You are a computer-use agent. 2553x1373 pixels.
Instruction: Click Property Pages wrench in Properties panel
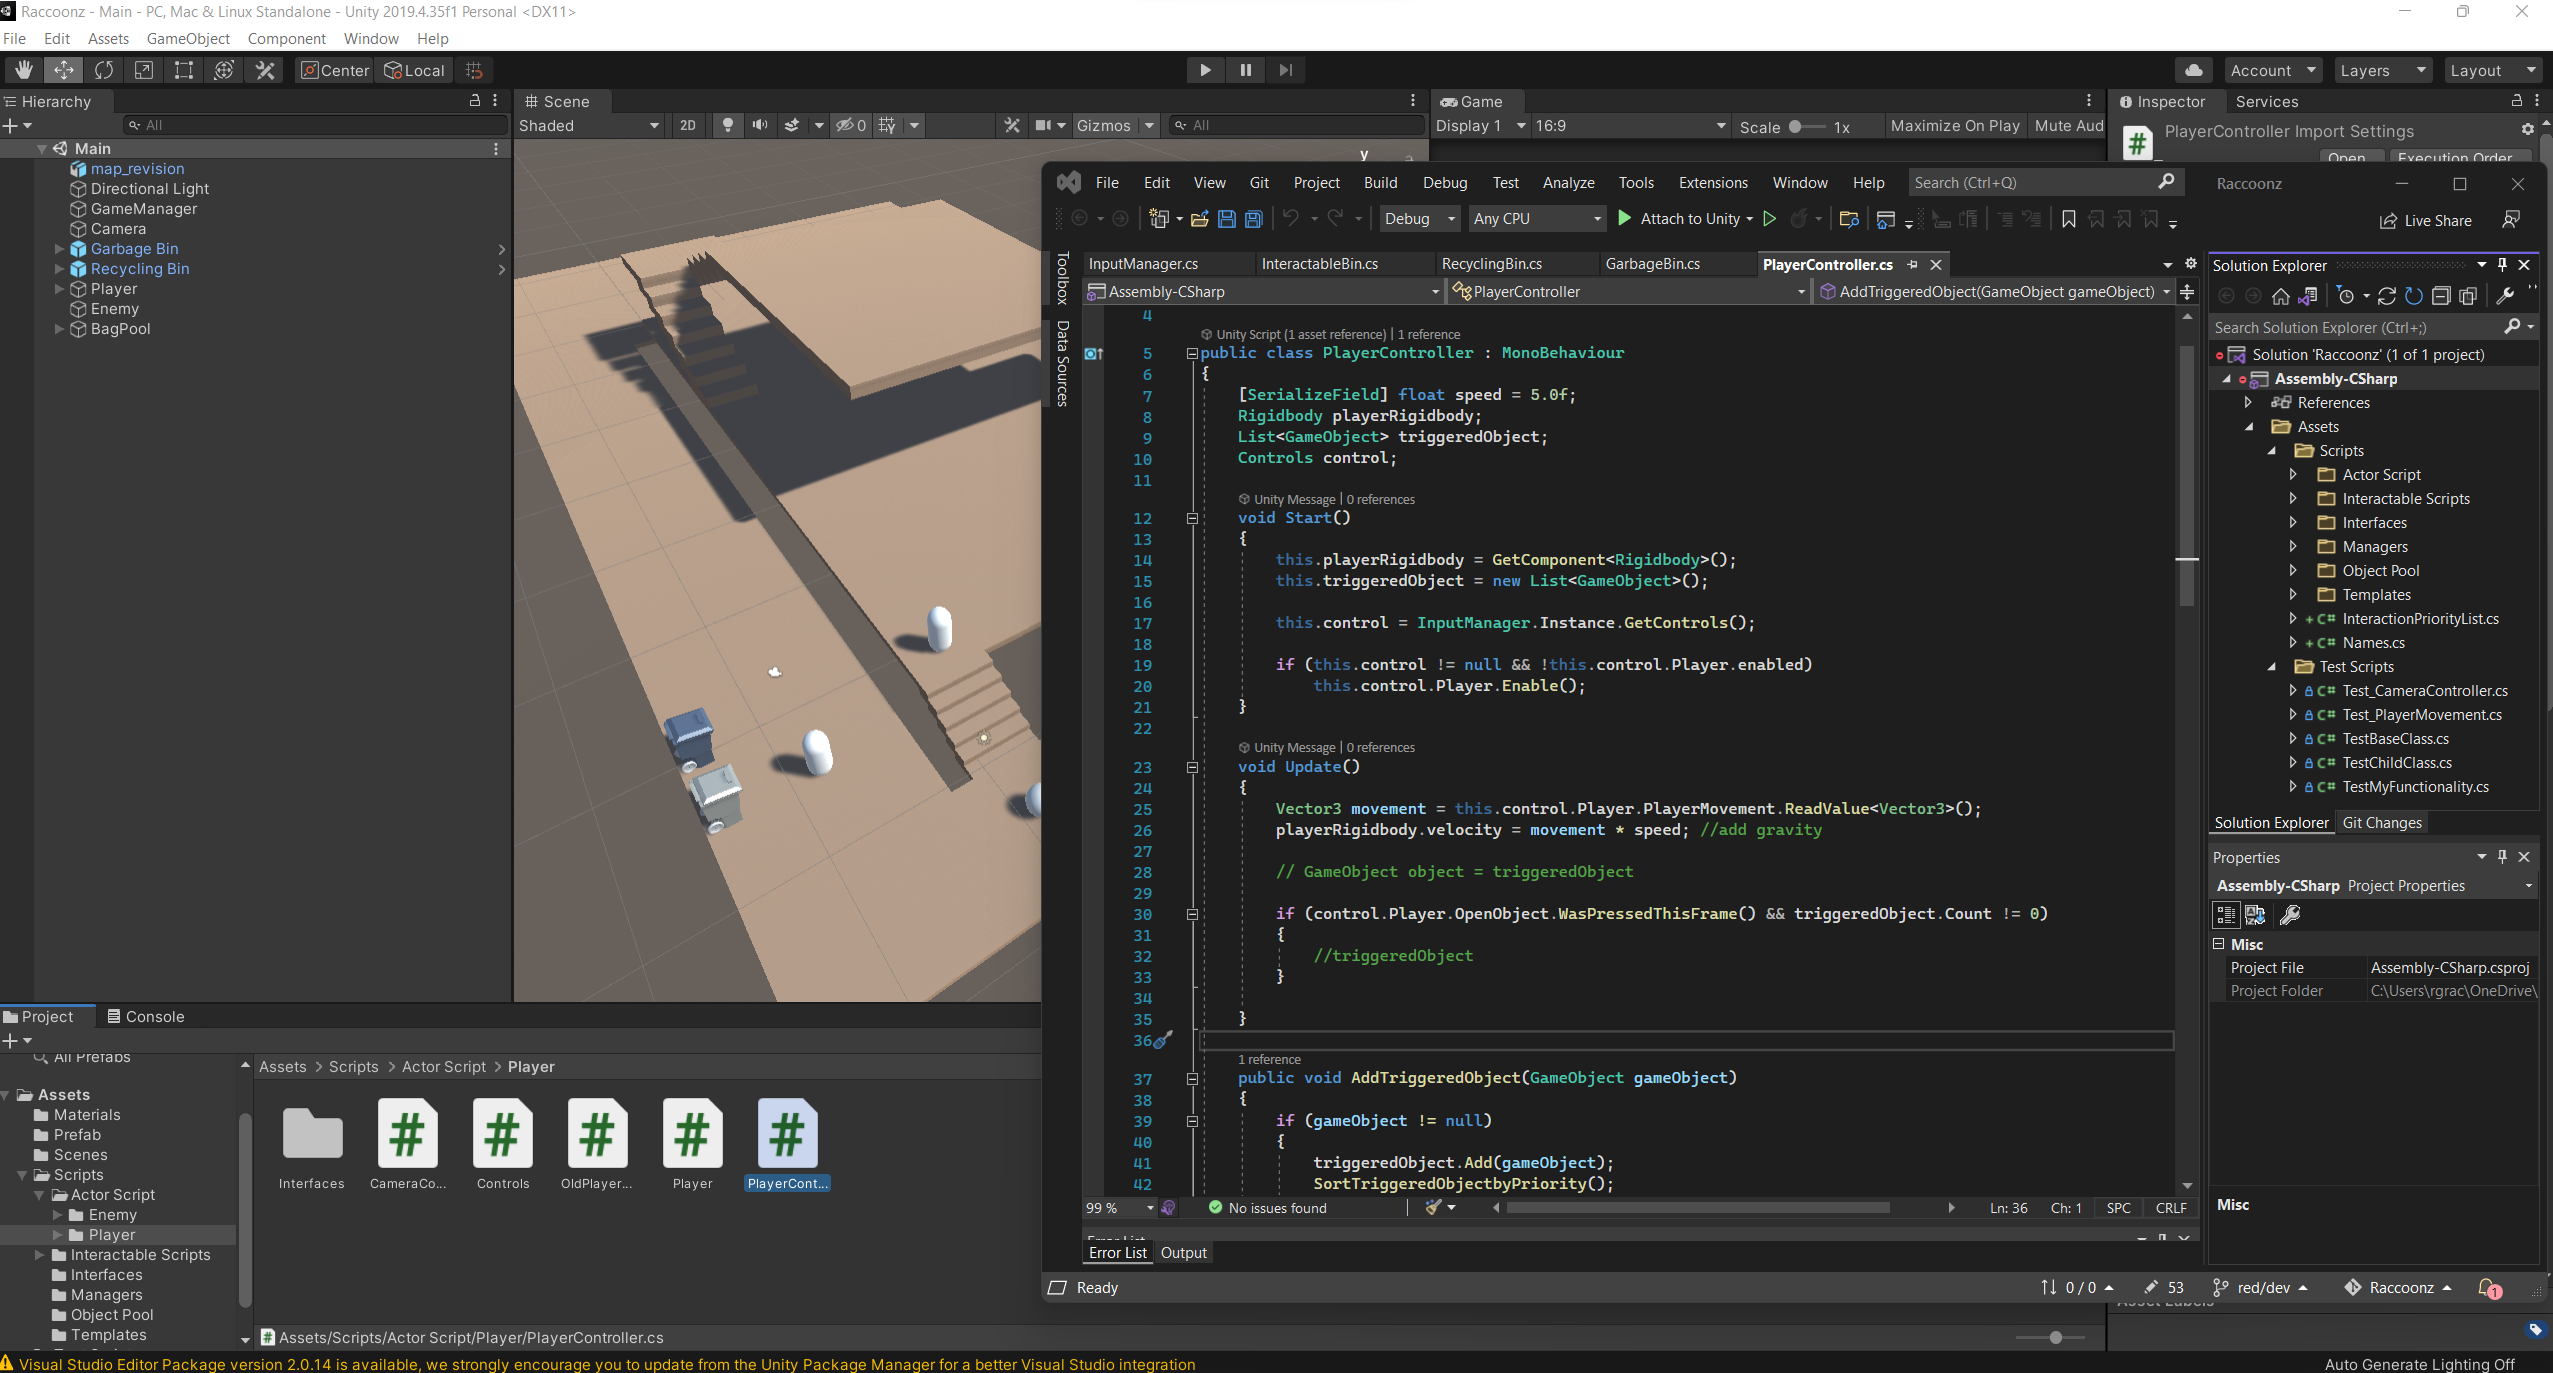tap(2290, 915)
